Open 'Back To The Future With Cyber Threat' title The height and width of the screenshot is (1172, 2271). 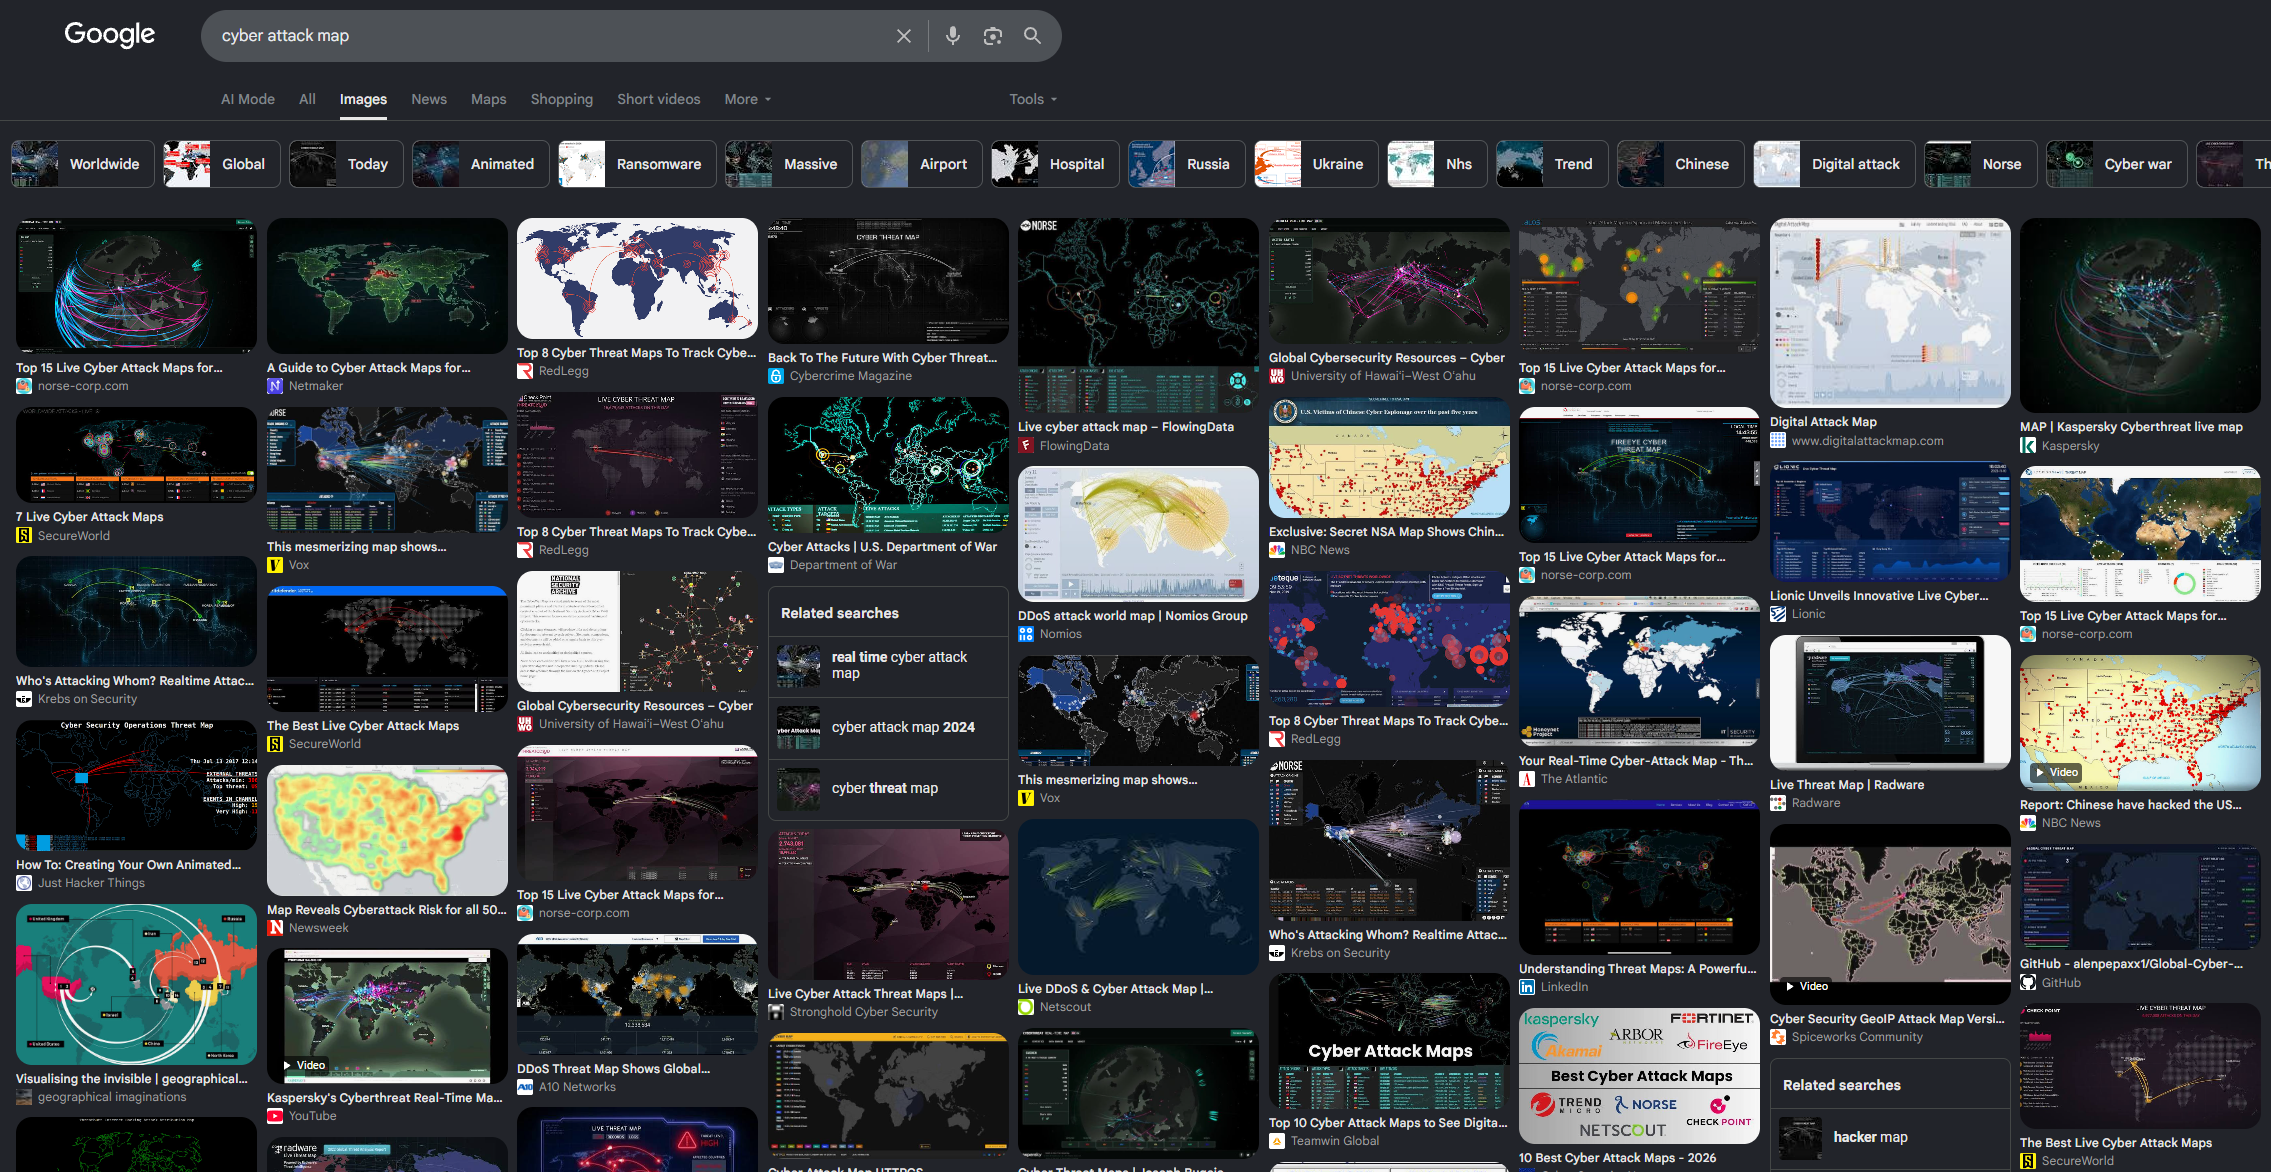[882, 358]
